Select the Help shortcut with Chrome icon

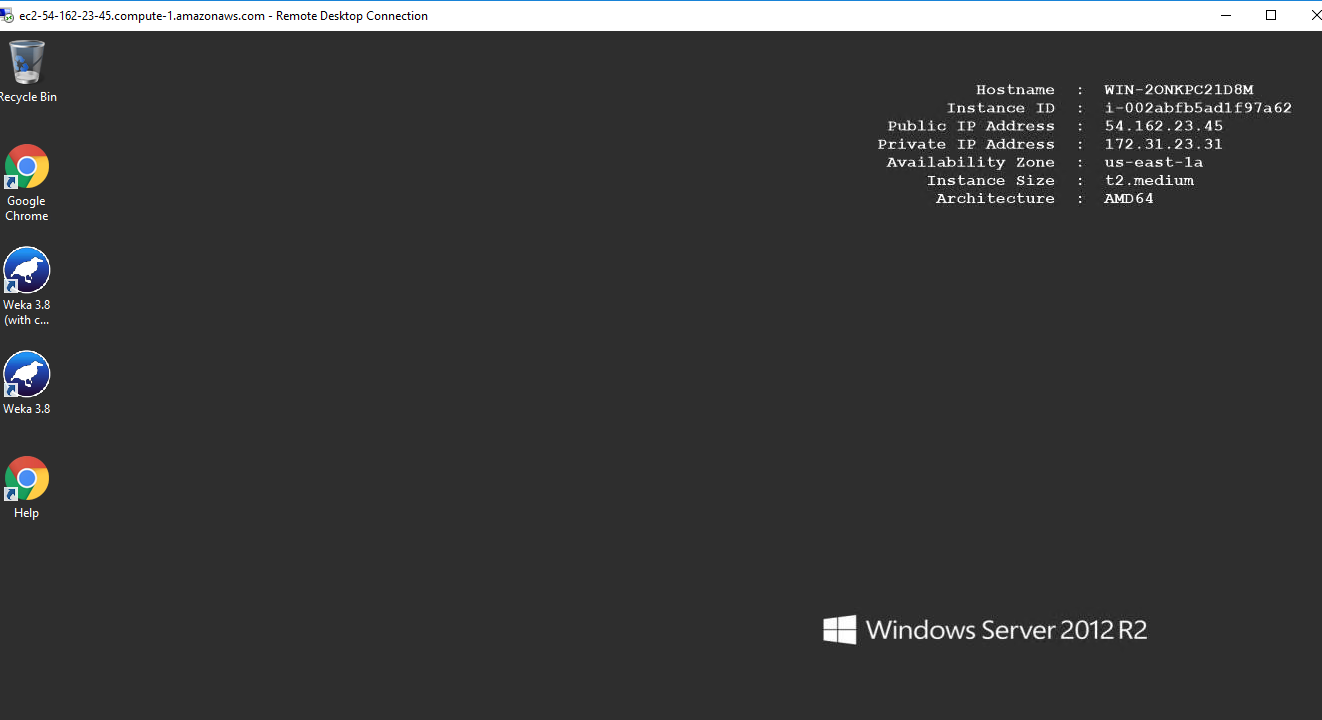[x=27, y=479]
